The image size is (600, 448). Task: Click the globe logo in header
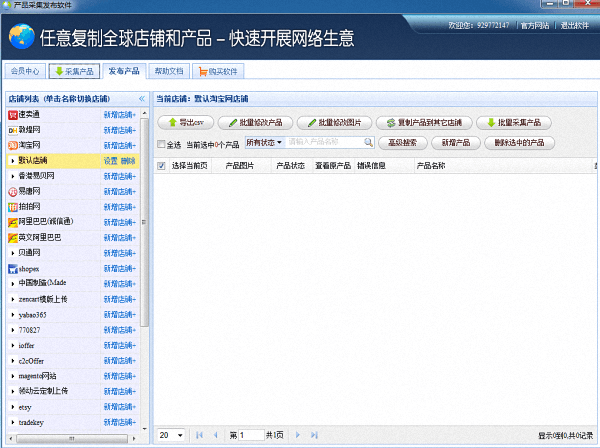pos(21,36)
